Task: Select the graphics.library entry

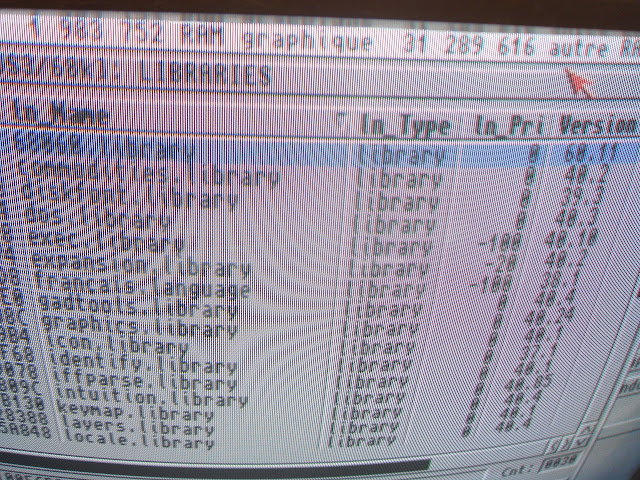Action: point(139,326)
